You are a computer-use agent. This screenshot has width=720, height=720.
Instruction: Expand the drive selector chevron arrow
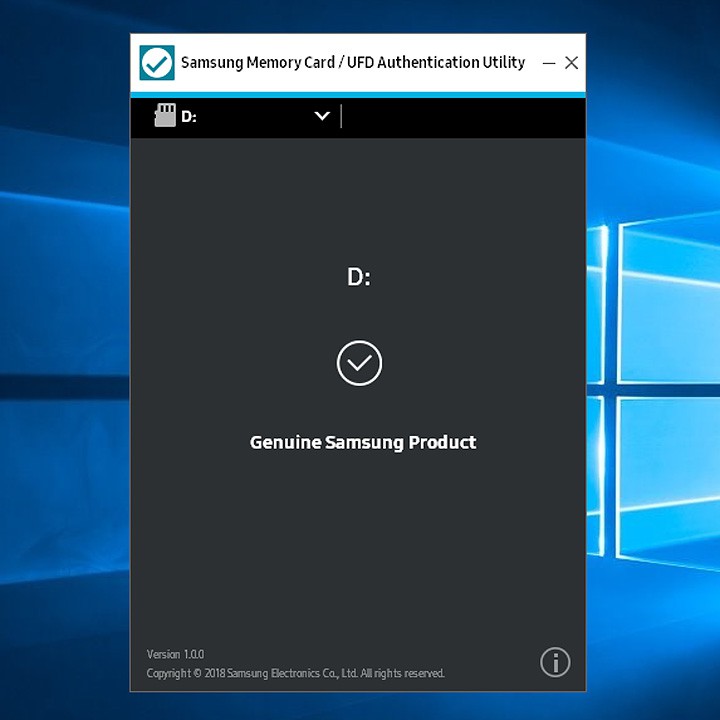click(x=322, y=116)
